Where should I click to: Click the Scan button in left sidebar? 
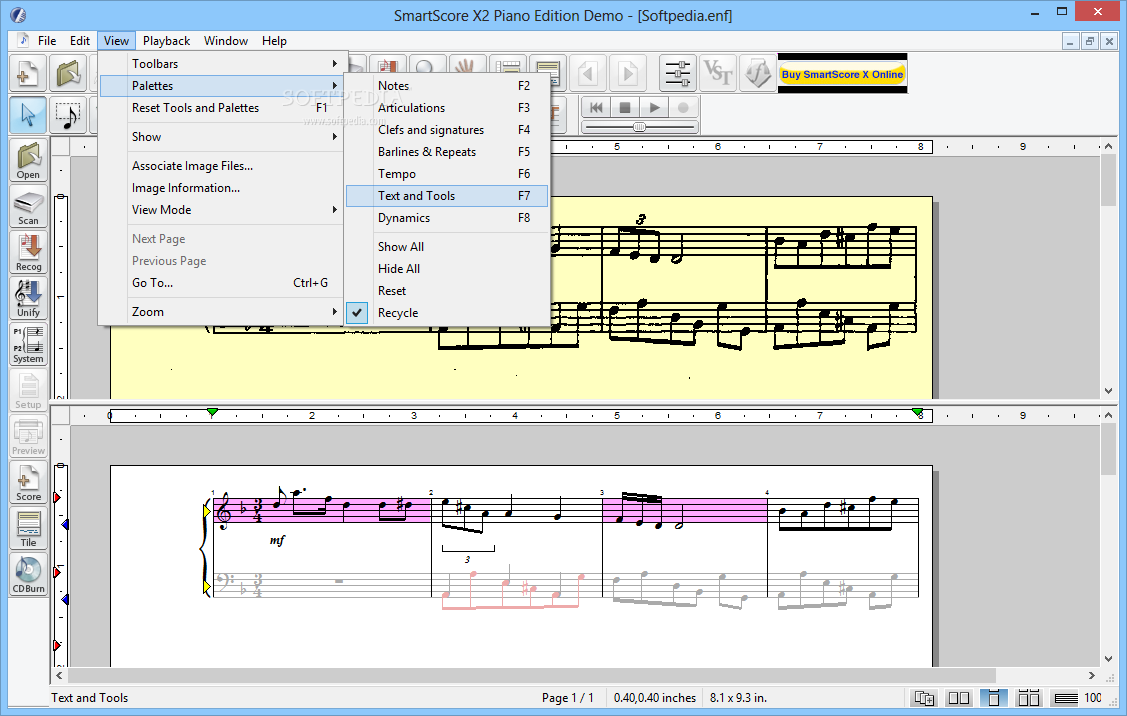pos(28,207)
